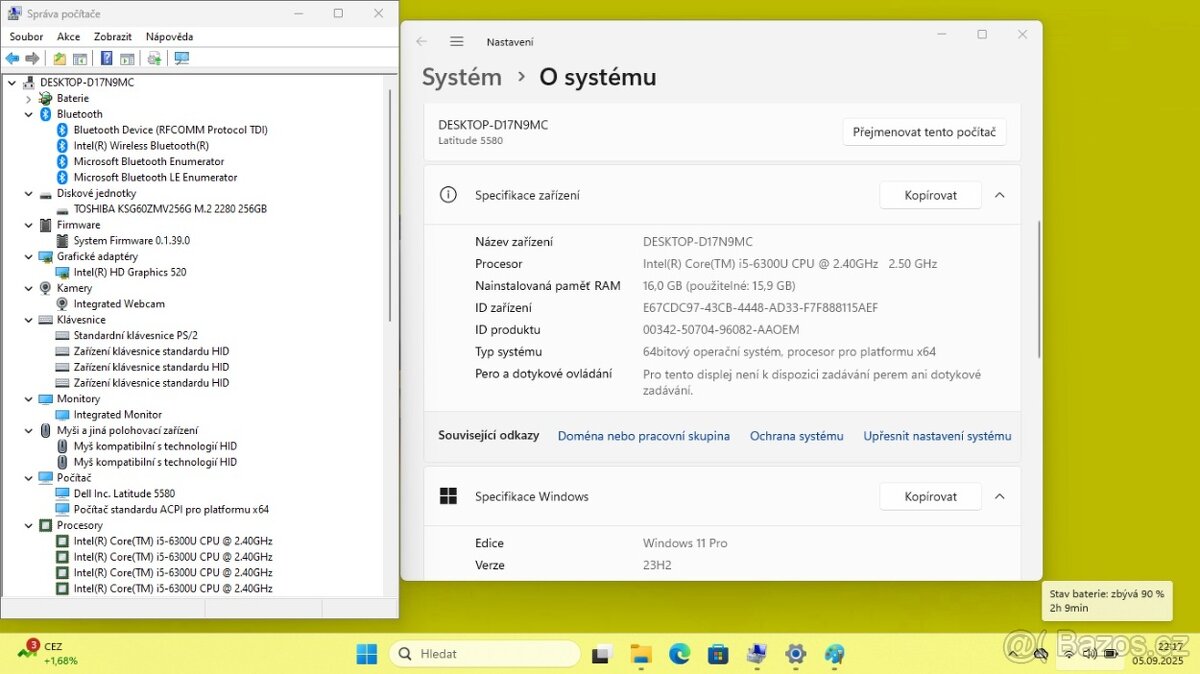Open help via the blue question mark toolbar icon
The height and width of the screenshot is (674, 1200).
[x=105, y=58]
